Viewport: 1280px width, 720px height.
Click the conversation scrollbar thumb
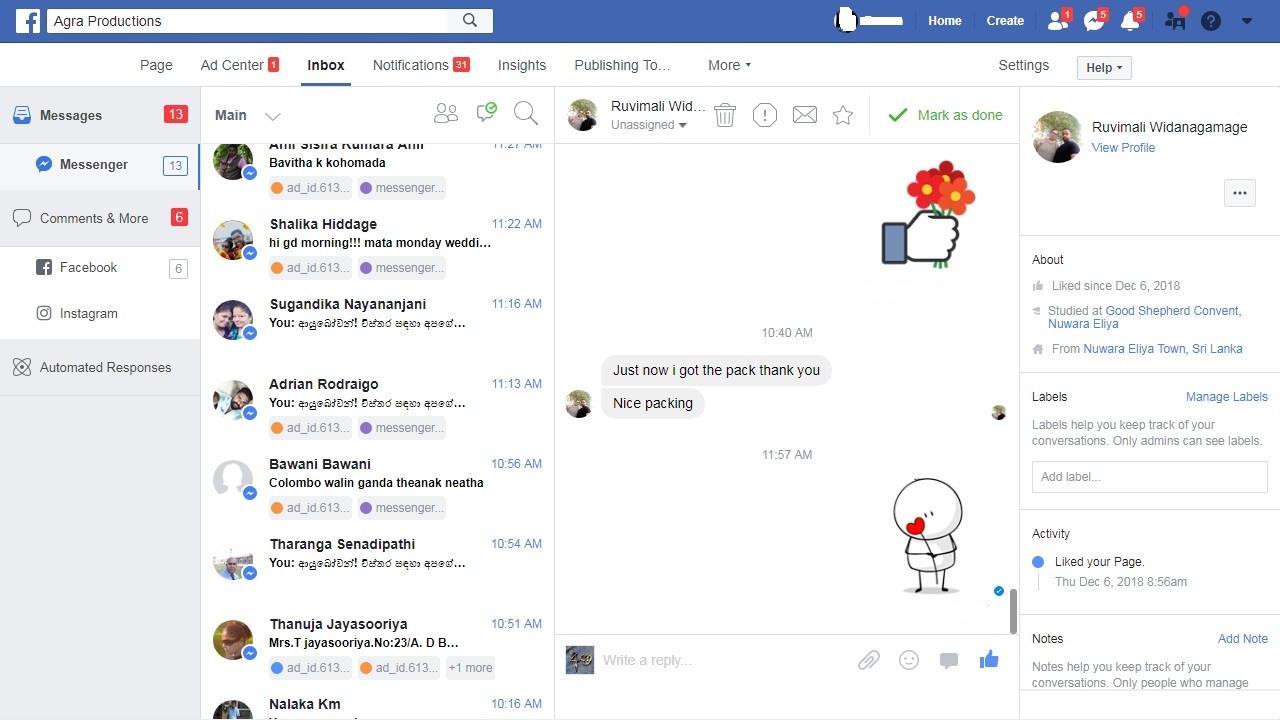pyautogui.click(x=1013, y=611)
